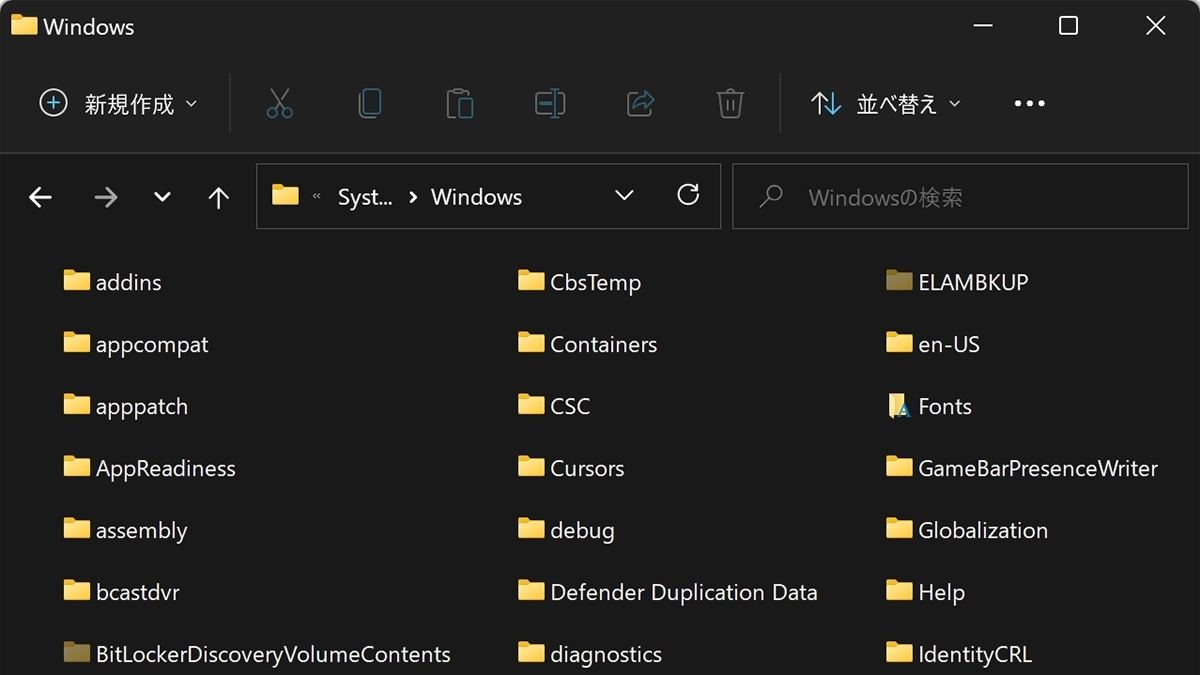Image resolution: width=1200 pixels, height=675 pixels.
Task: Click the Syst... breadcrumb segment
Action: click(365, 197)
